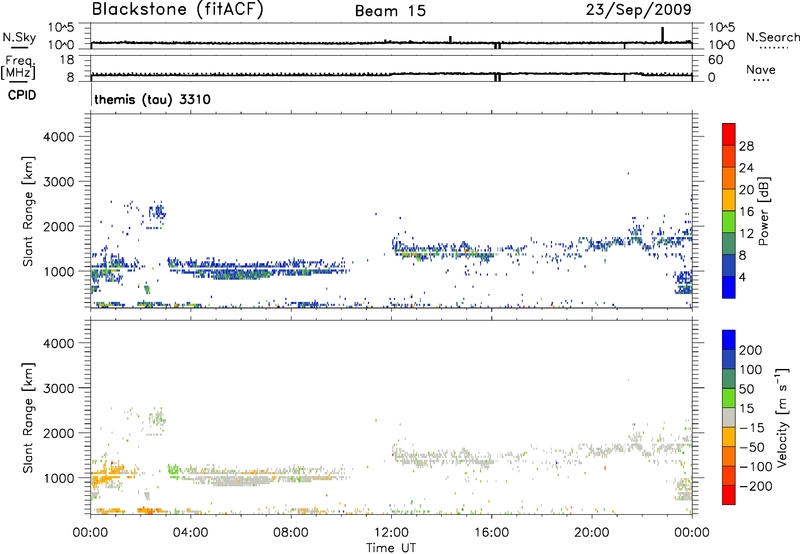Click the '04:00' time axis tick label
Screen dimensions: 800x554
[191, 533]
